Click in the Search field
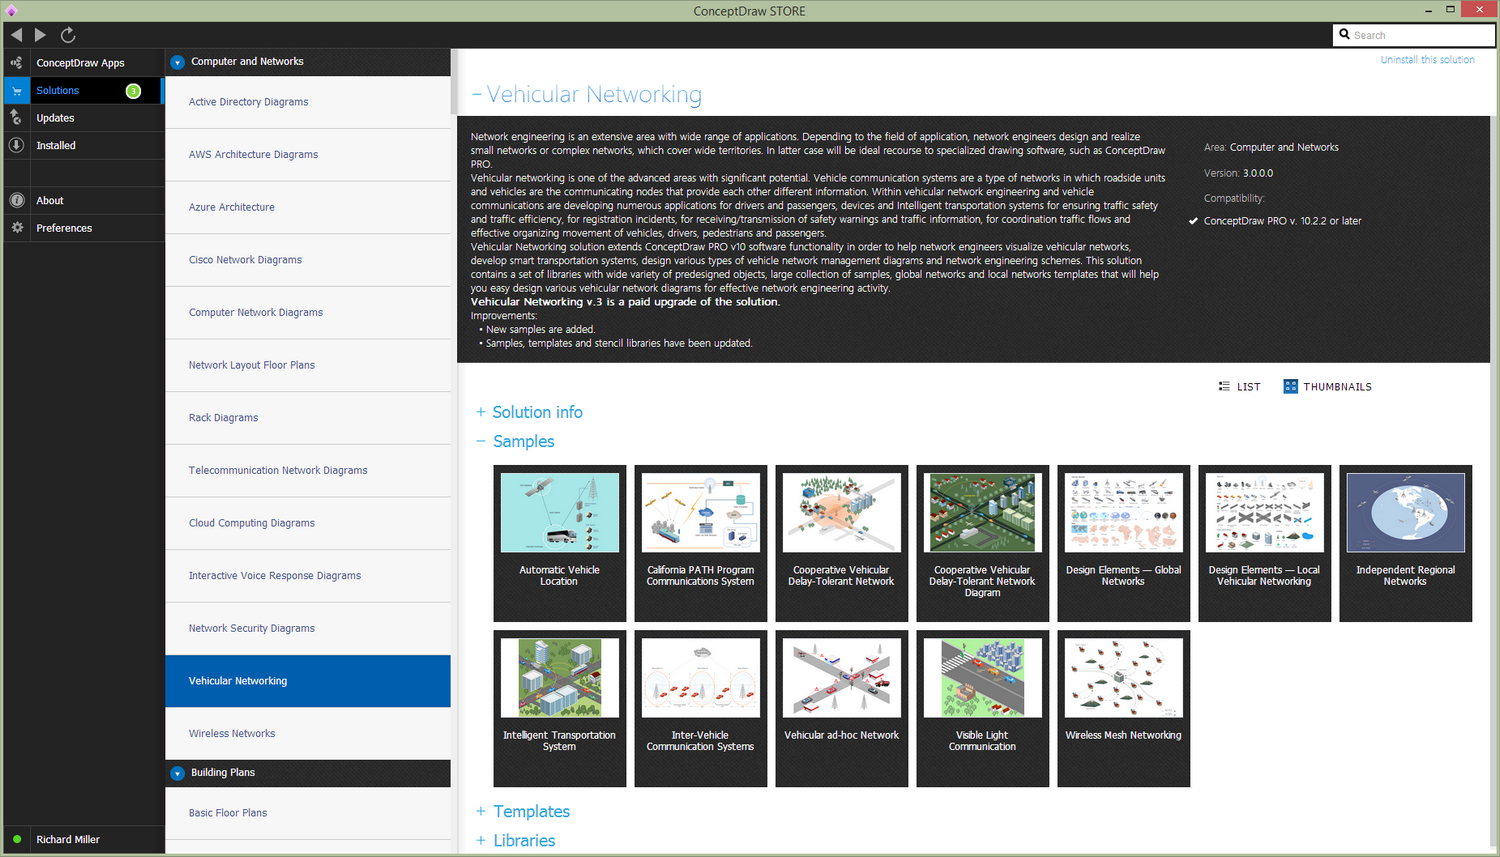The image size is (1500, 857). [1414, 35]
